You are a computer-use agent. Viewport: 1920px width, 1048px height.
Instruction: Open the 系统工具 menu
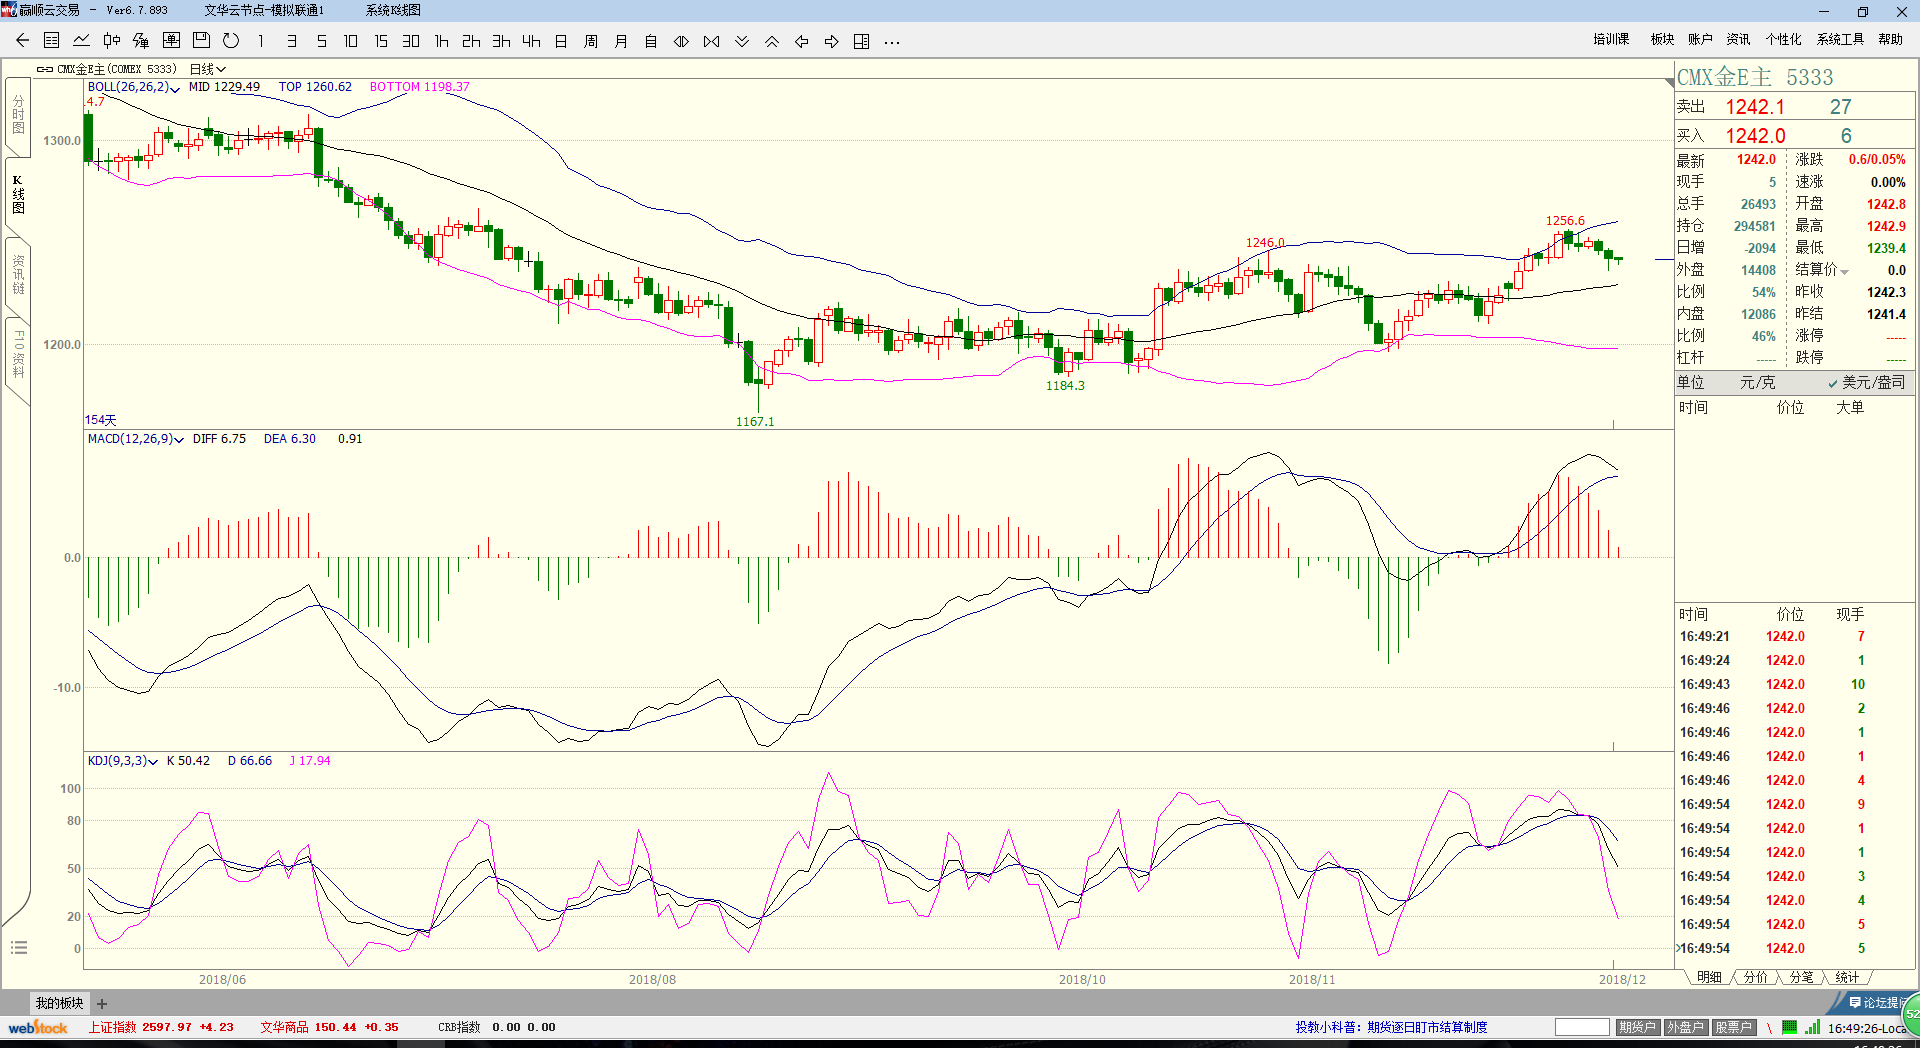click(1840, 39)
